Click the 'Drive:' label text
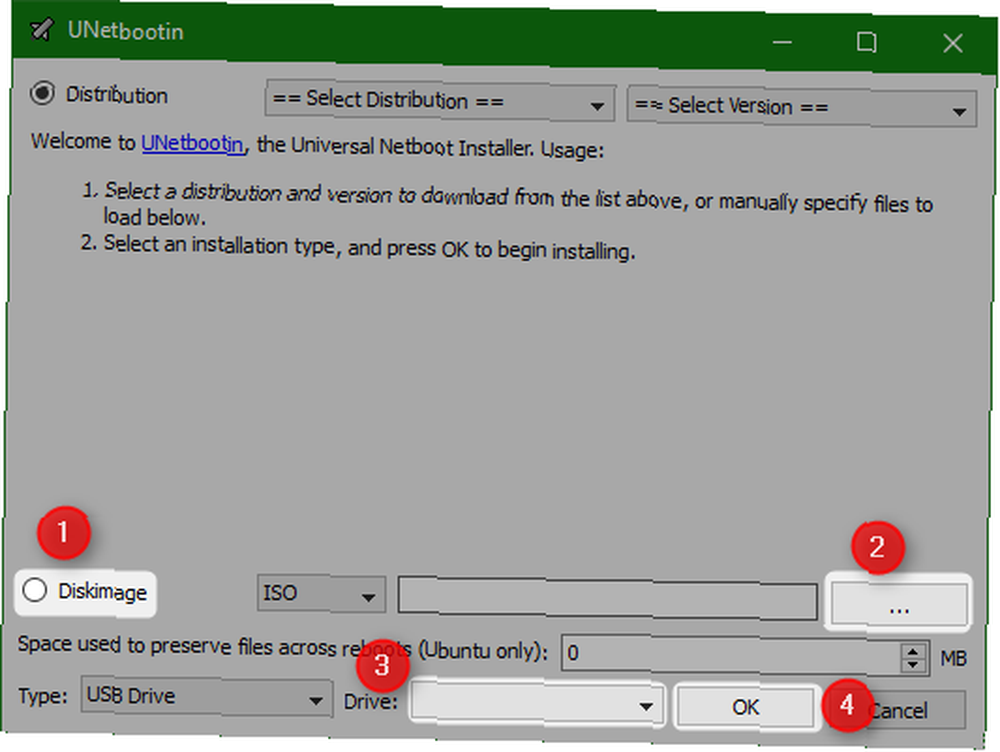 tap(371, 702)
